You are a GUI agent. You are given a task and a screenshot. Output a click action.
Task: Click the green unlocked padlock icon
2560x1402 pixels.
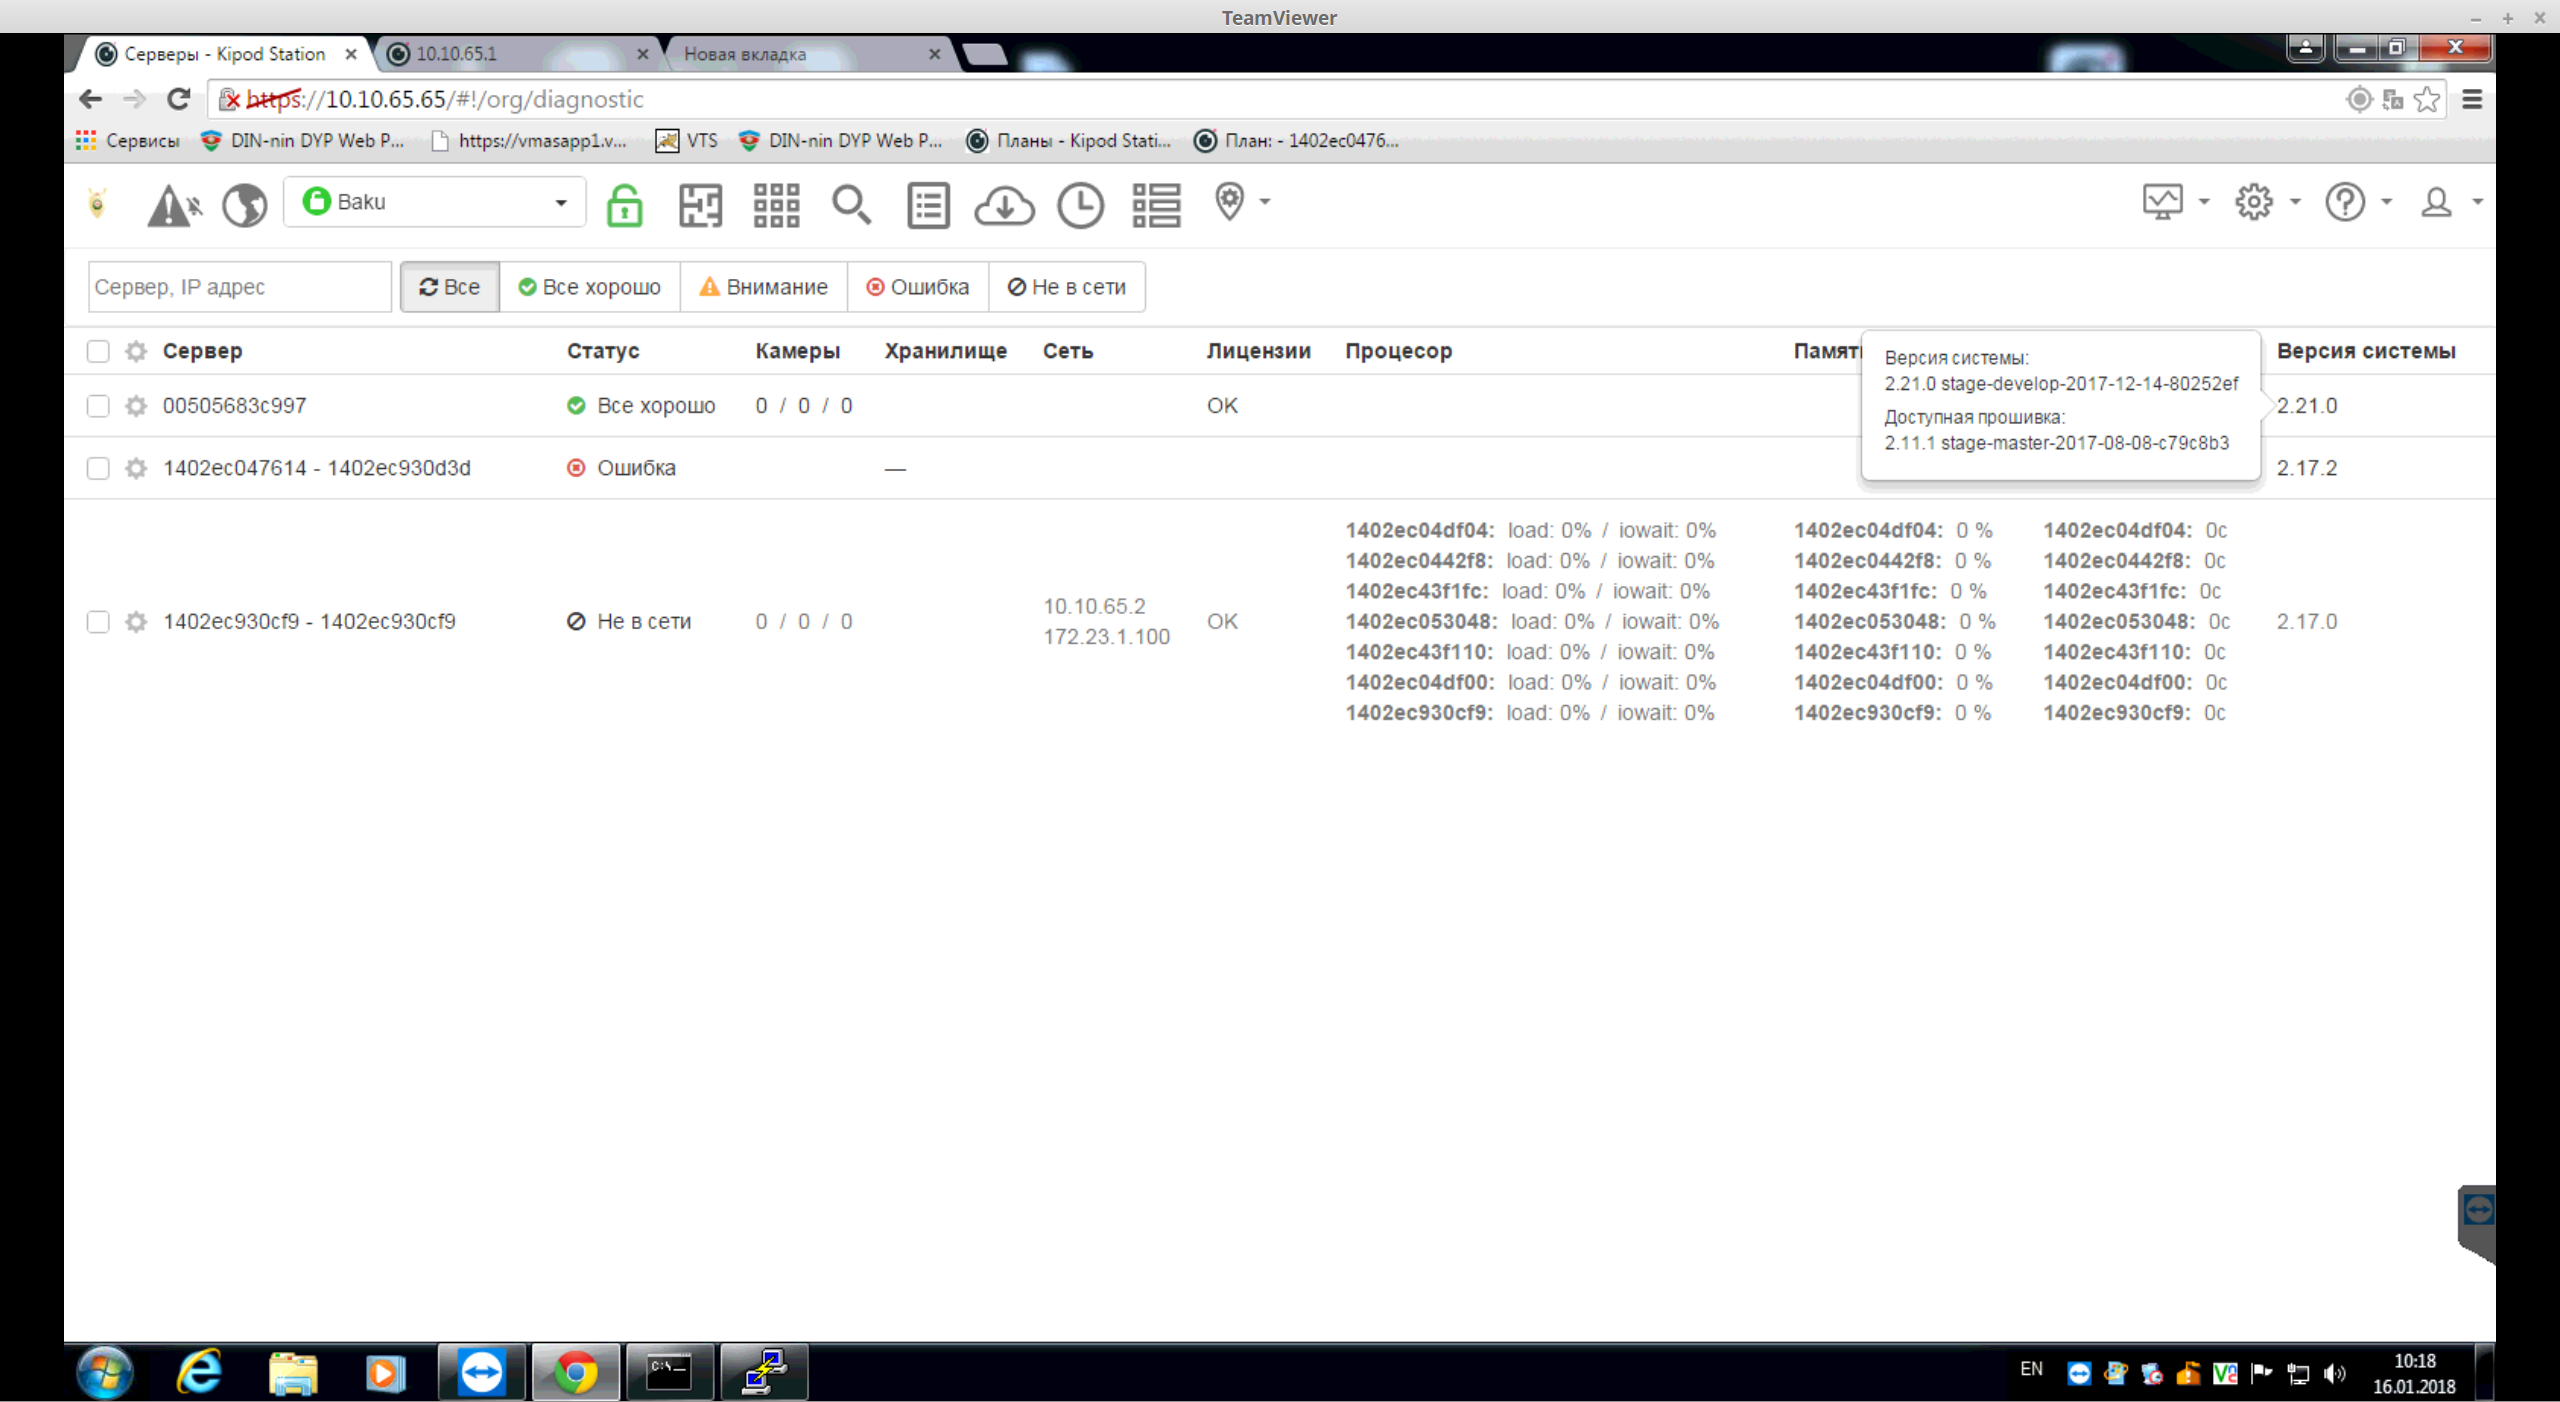[x=624, y=205]
